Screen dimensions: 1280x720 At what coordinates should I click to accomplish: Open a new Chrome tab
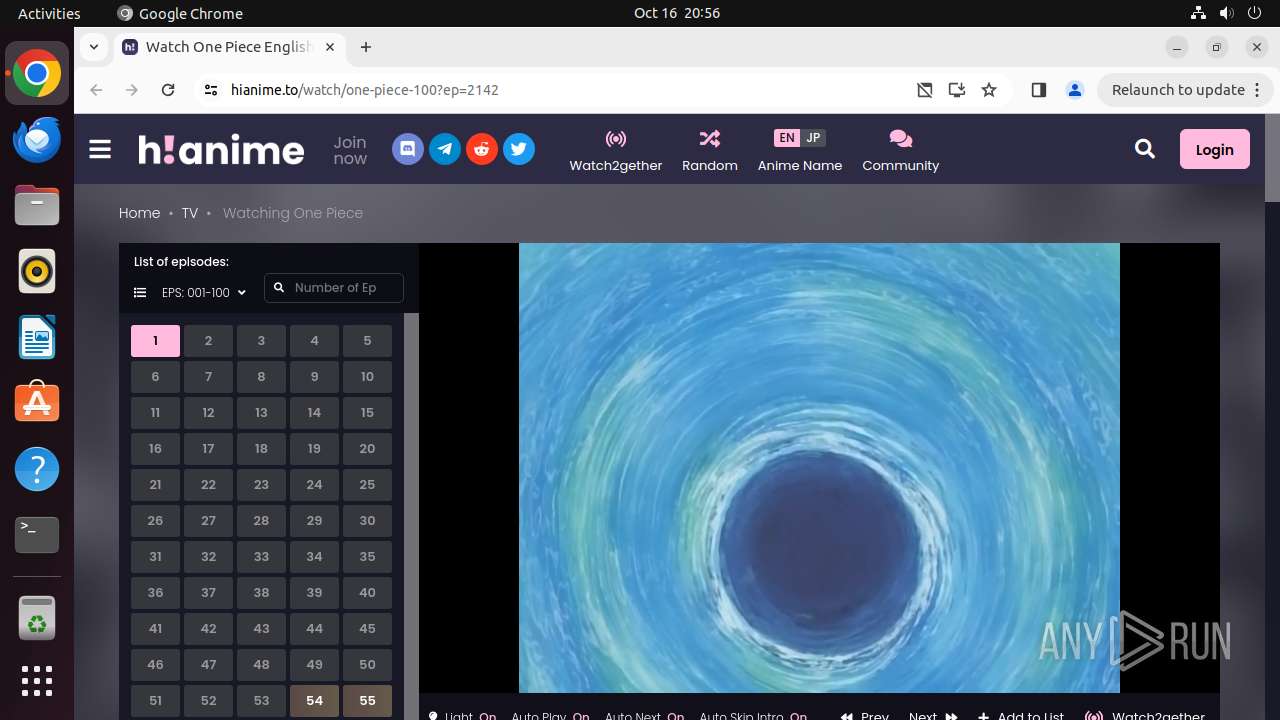tap(366, 47)
